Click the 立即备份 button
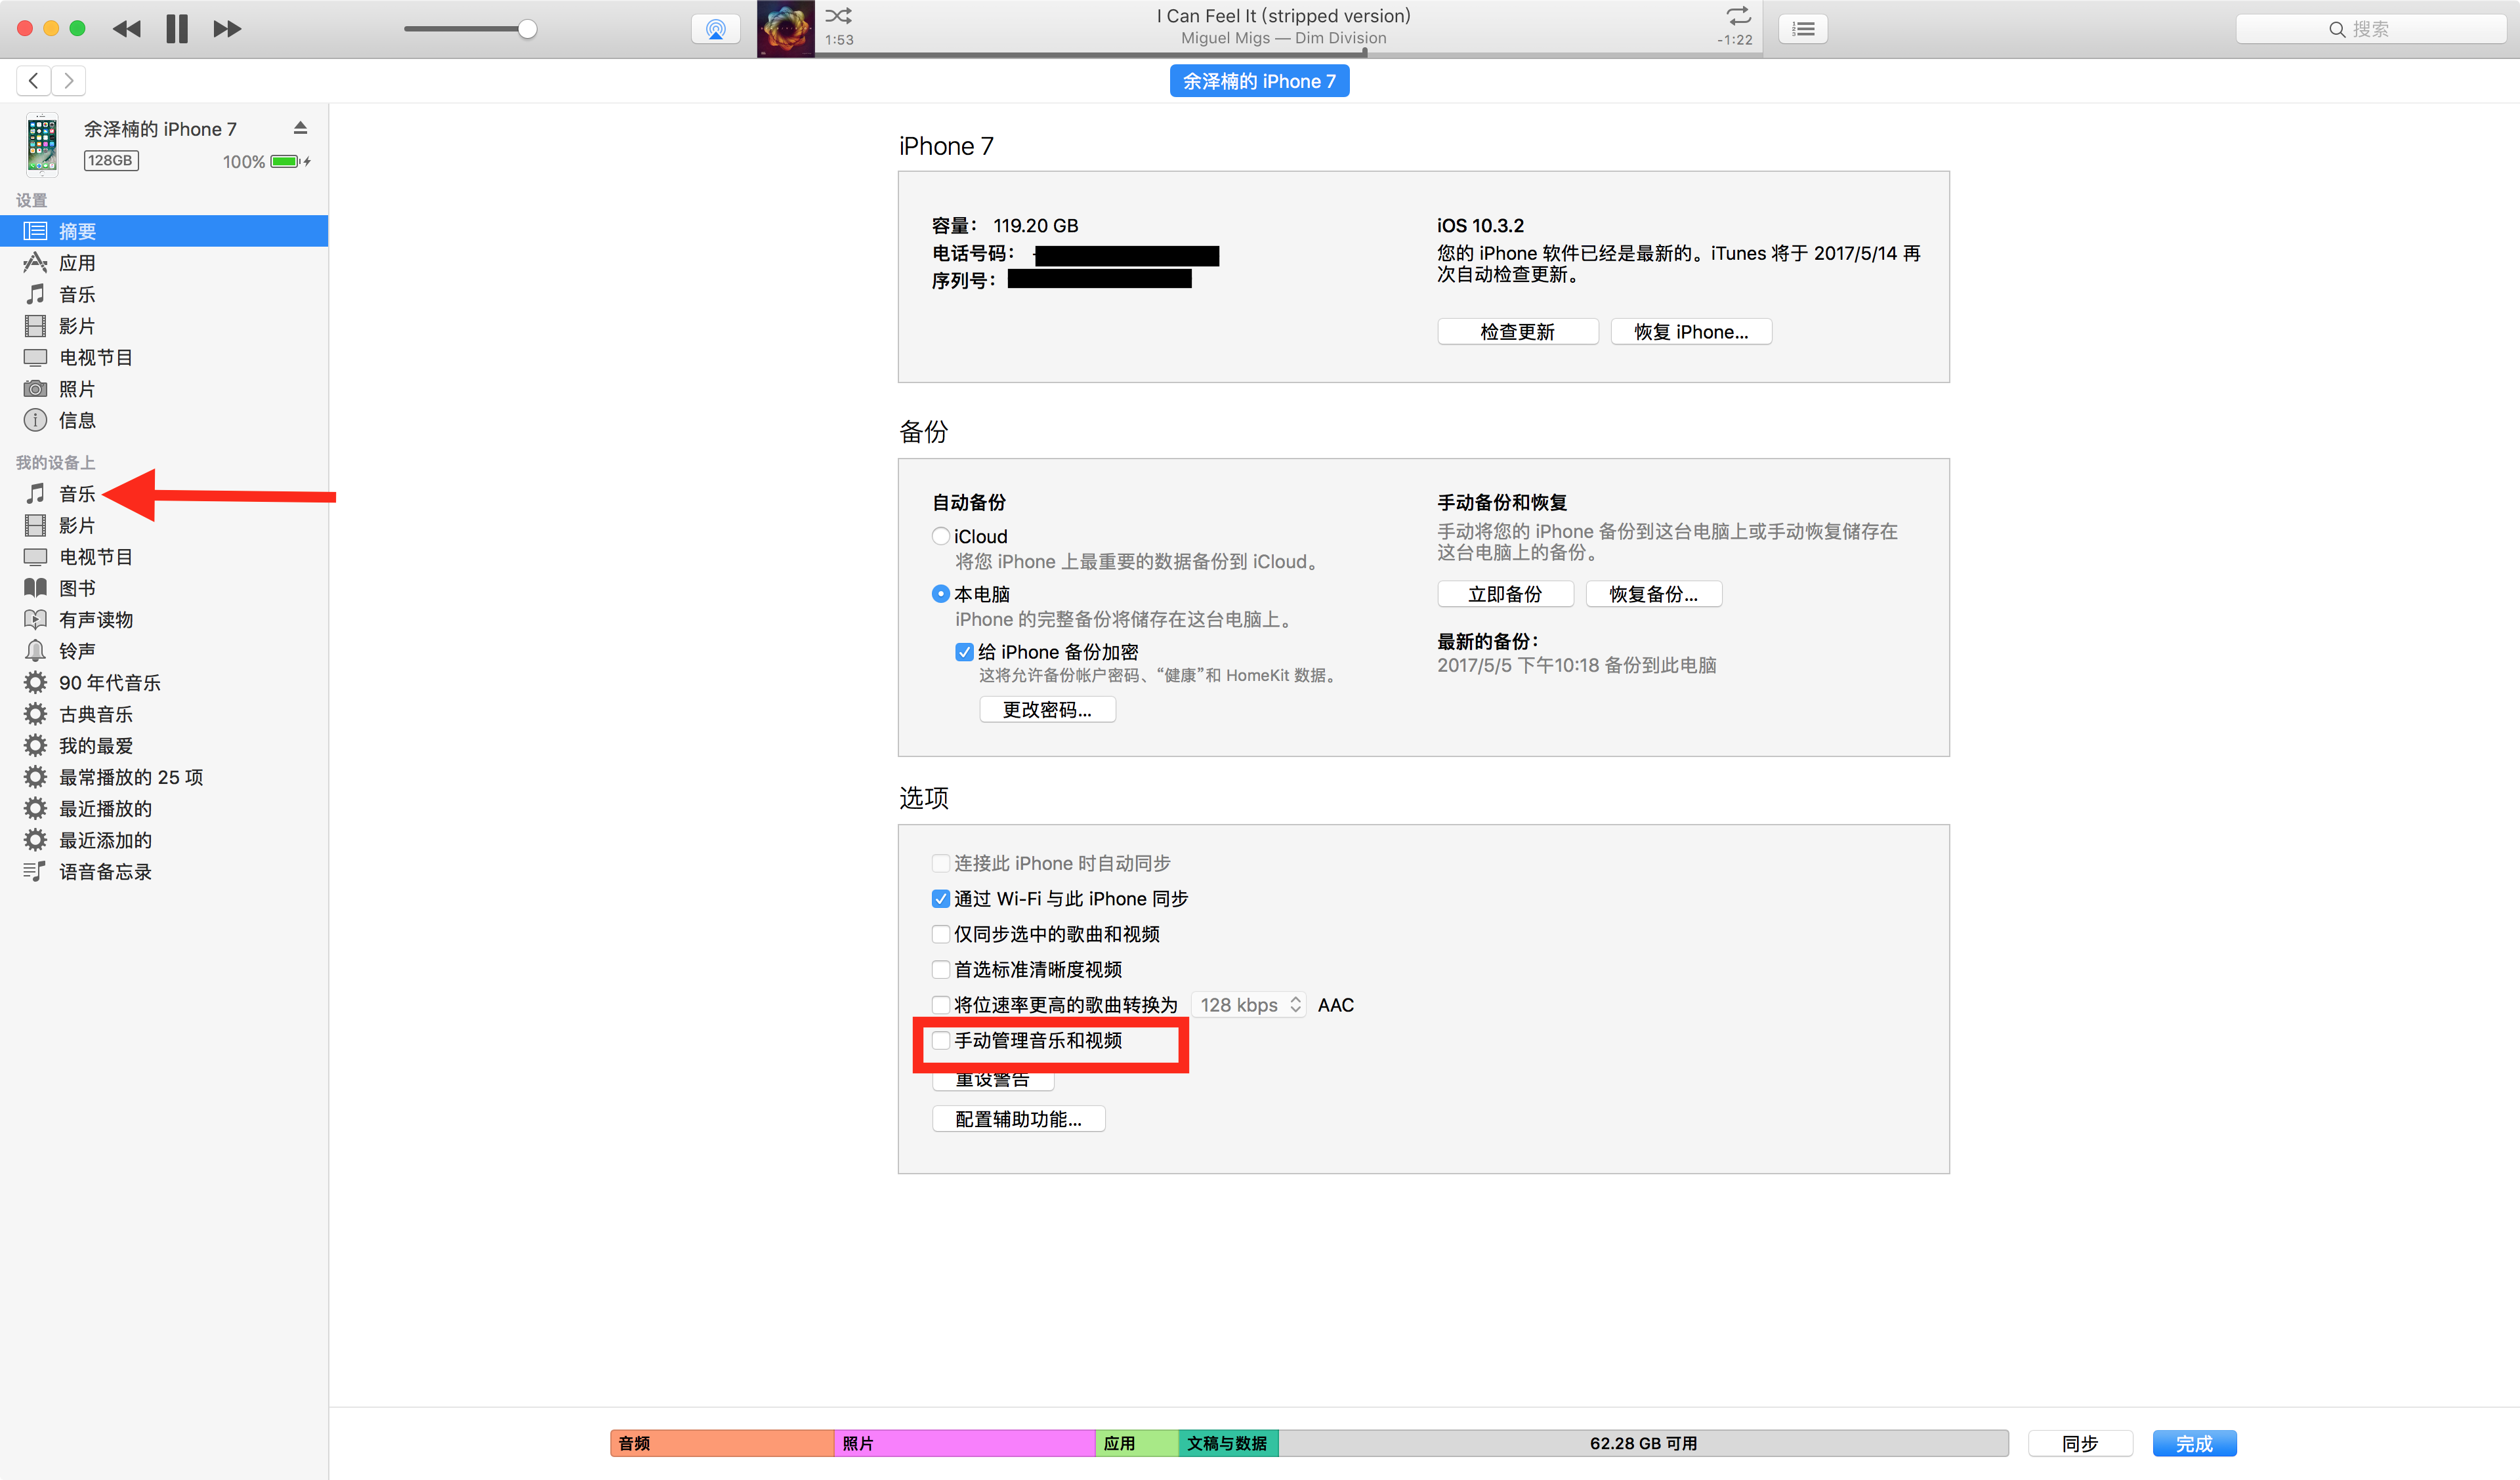This screenshot has width=2520, height=1480. coord(1505,594)
